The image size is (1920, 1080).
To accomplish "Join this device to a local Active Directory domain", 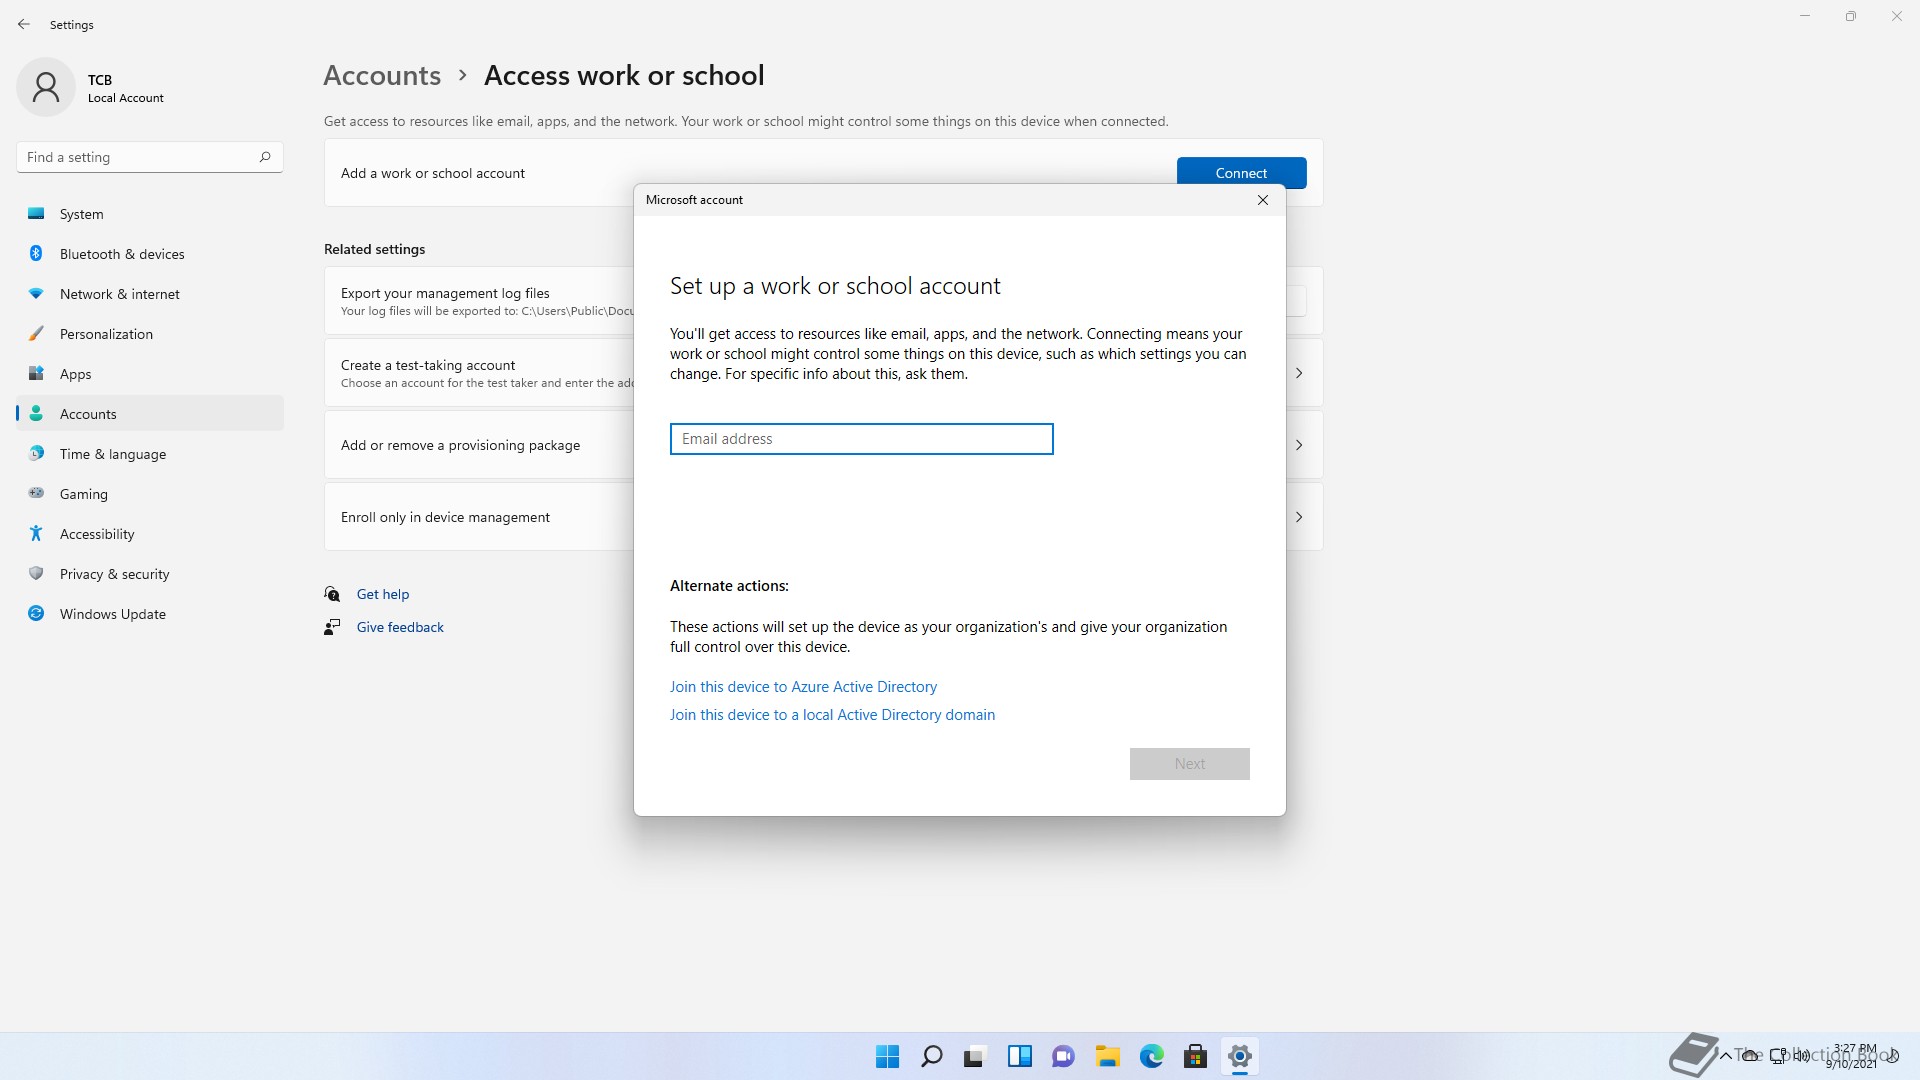I will tap(832, 715).
